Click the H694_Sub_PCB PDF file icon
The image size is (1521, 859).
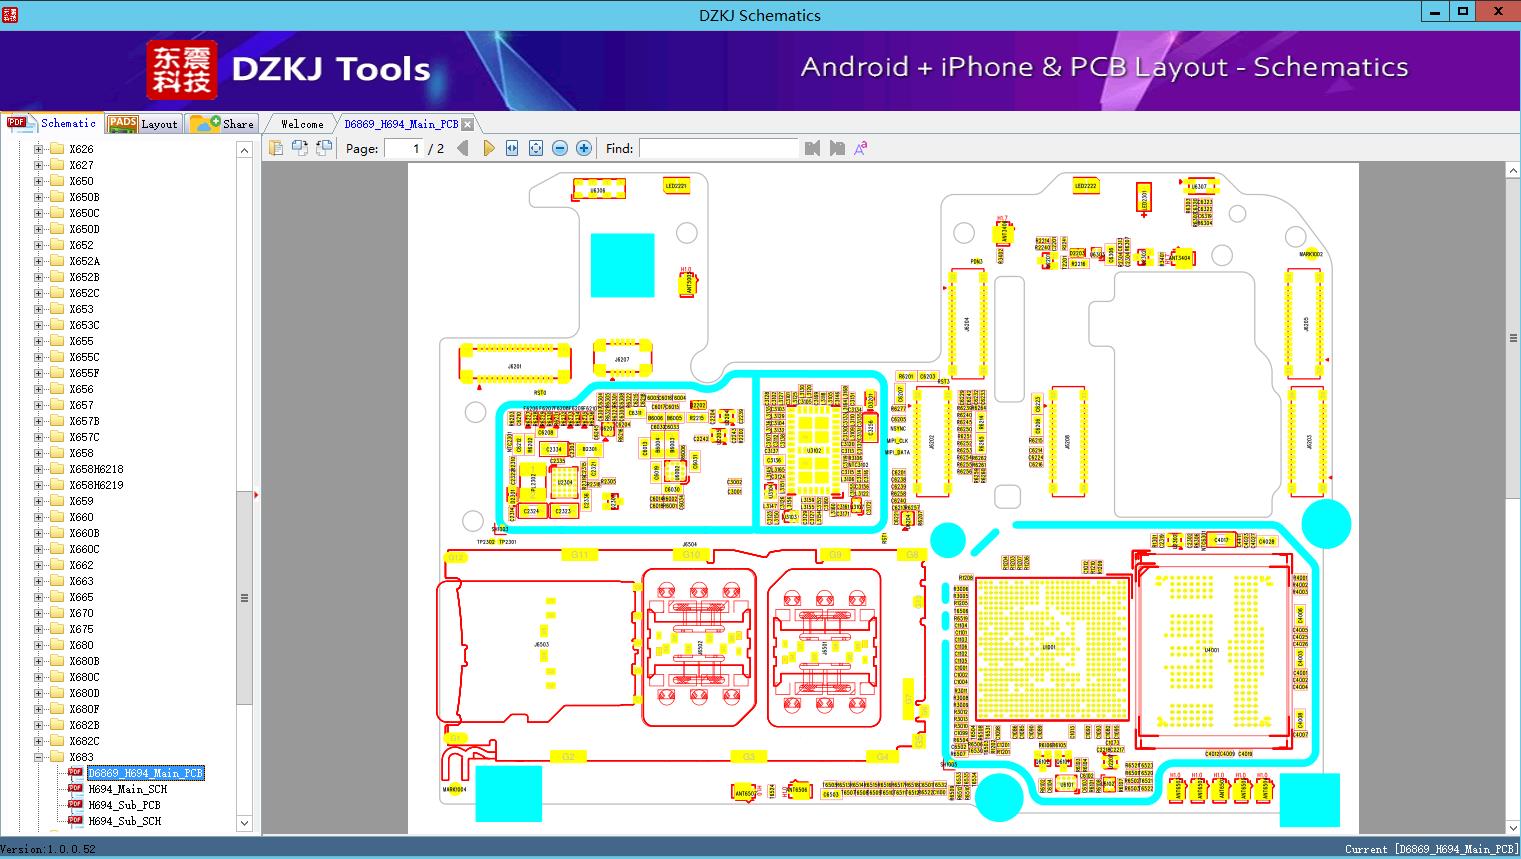click(x=75, y=805)
